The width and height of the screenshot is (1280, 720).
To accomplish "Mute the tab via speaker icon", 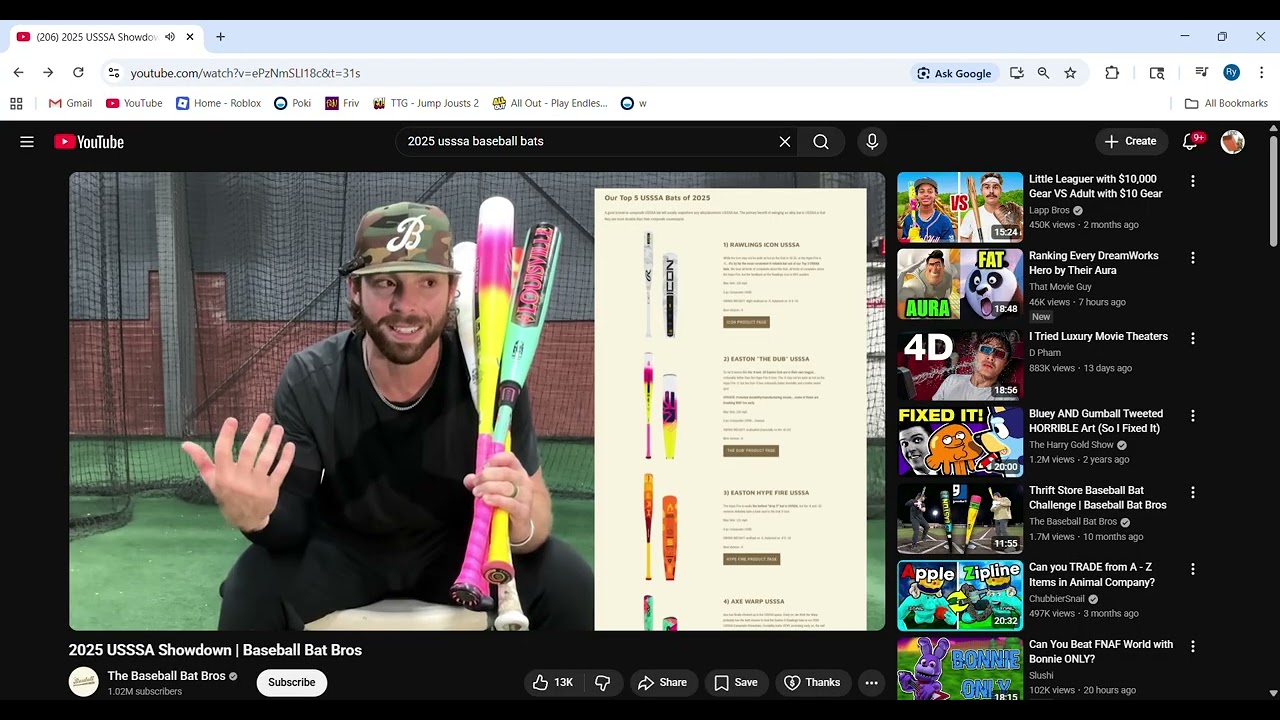I will tap(170, 37).
